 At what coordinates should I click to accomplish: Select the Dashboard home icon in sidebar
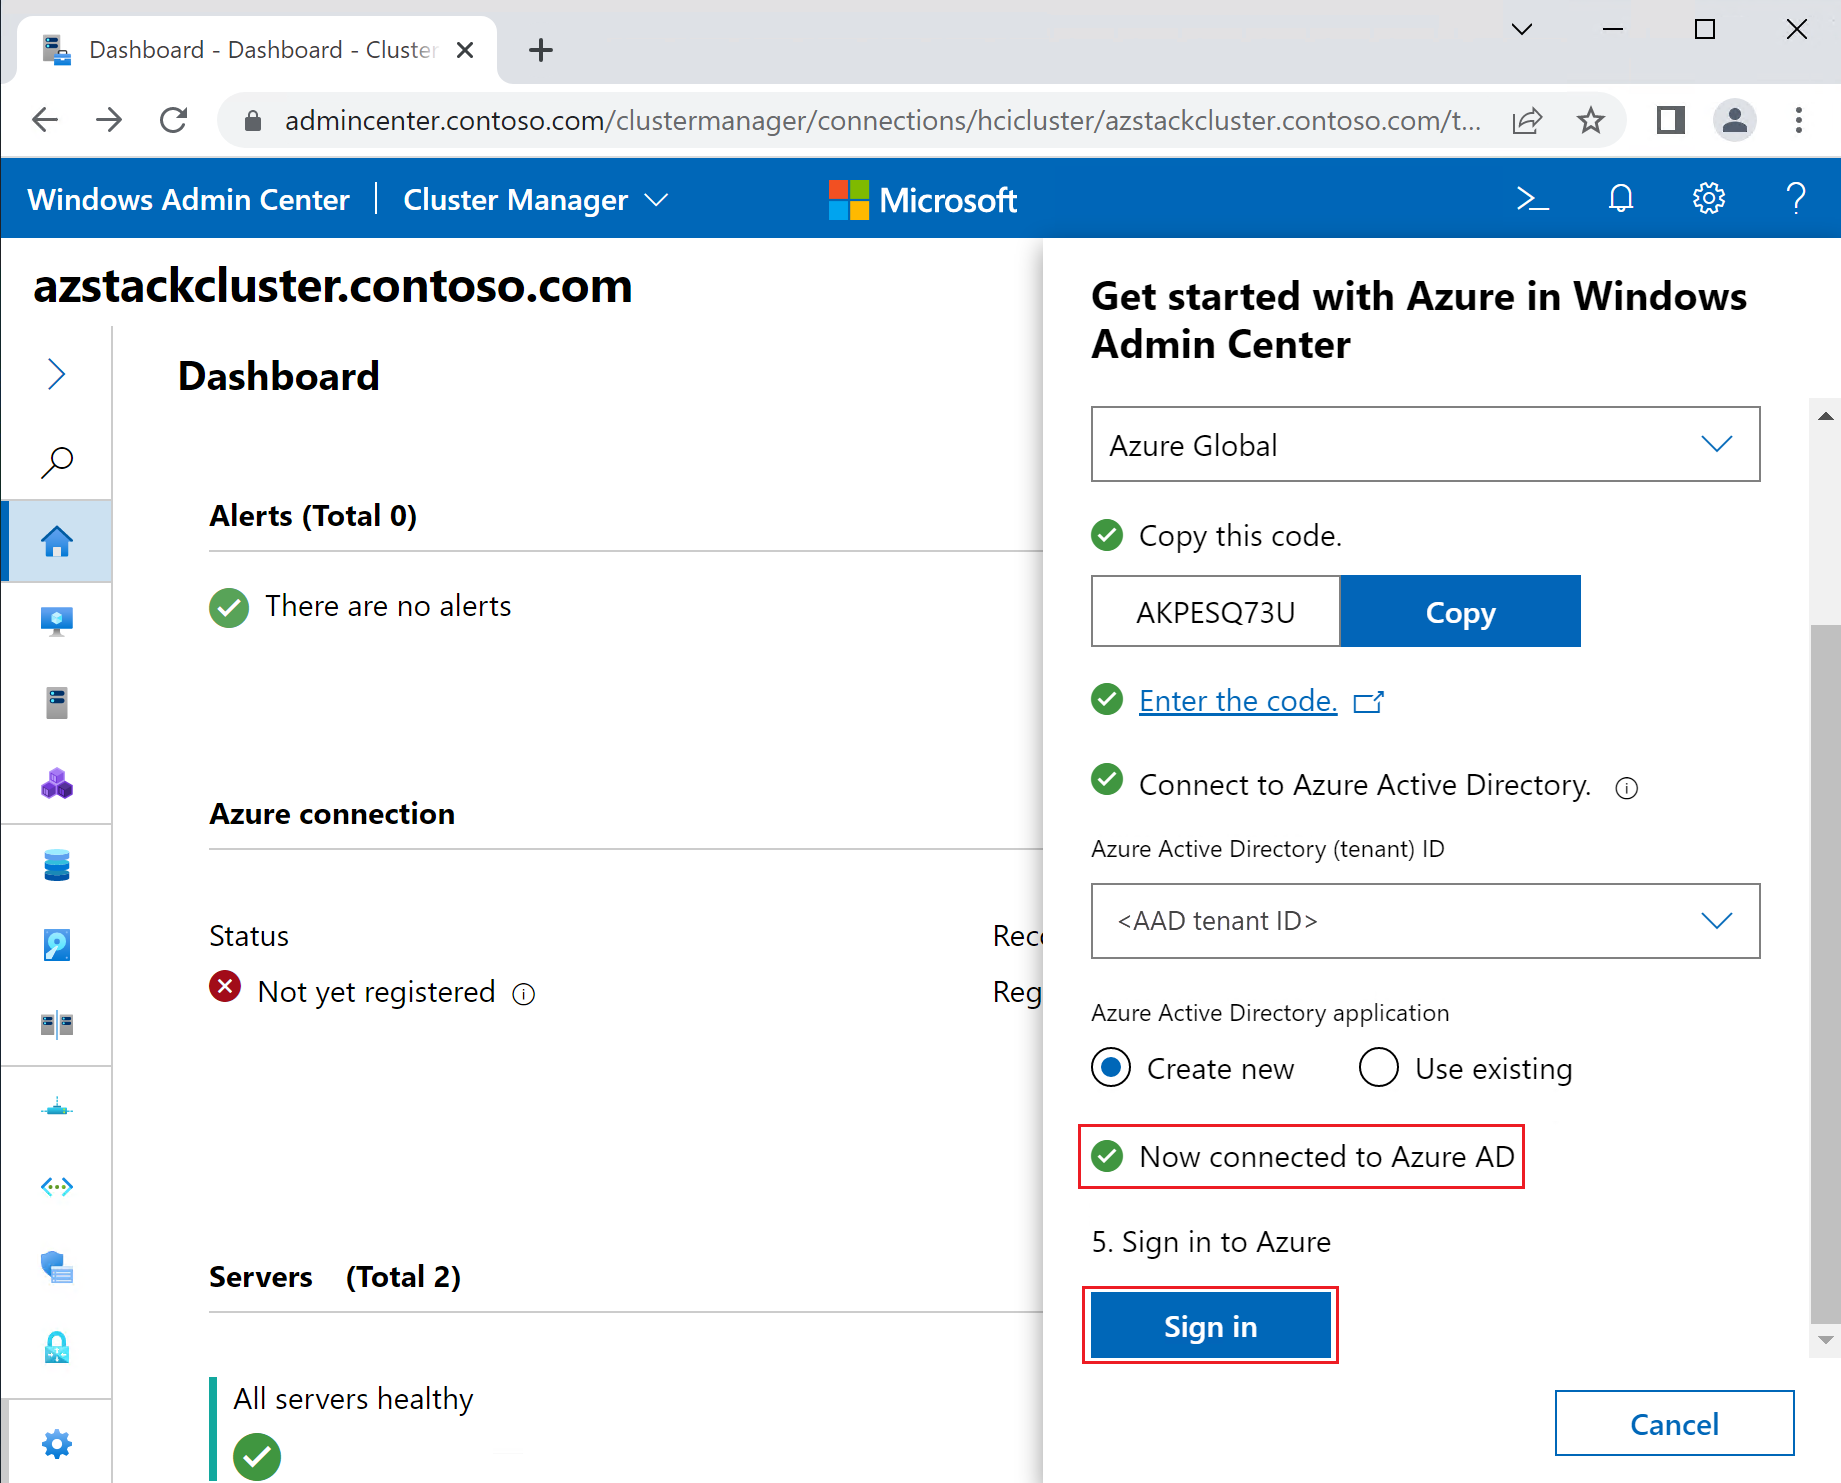[57, 541]
